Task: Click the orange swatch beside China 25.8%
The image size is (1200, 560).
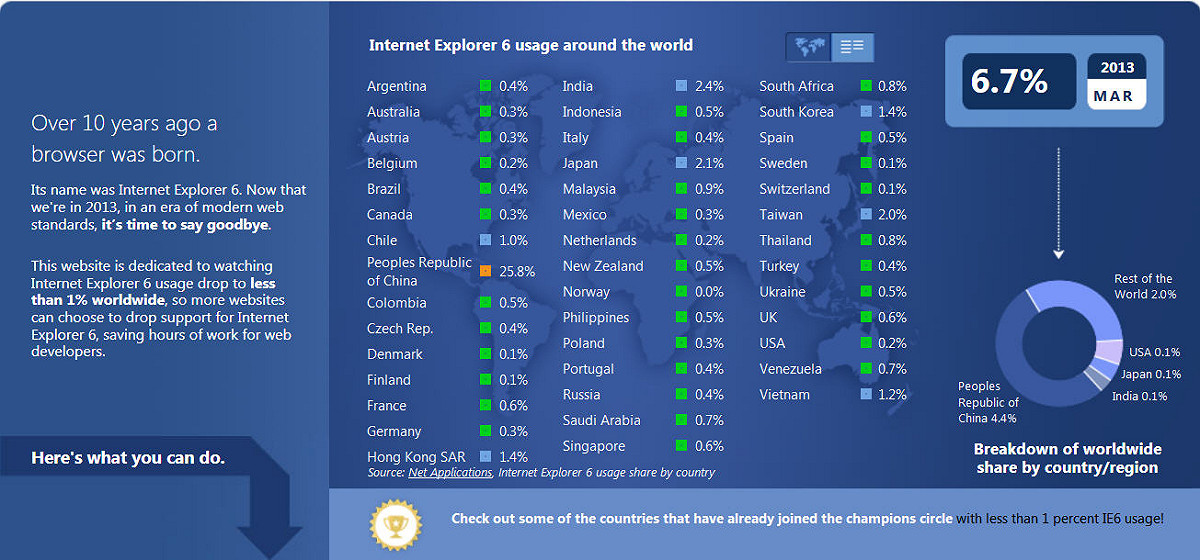Action: 485,271
